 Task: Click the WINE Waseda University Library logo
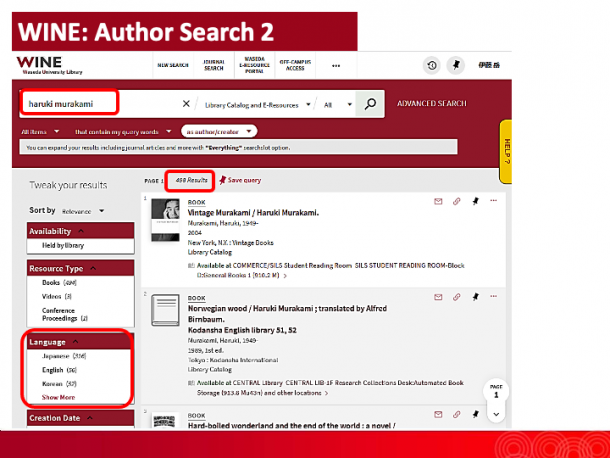pyautogui.click(x=49, y=65)
